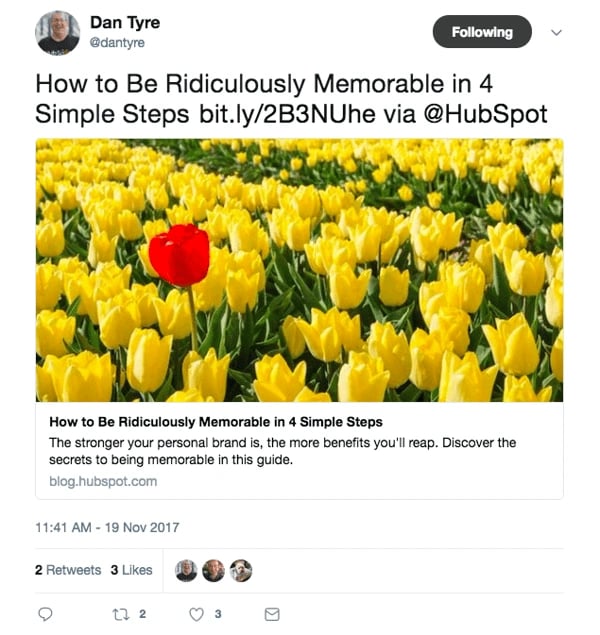Expand tweet options chevron menu
Viewport: 600px width, 635px height.
557,32
